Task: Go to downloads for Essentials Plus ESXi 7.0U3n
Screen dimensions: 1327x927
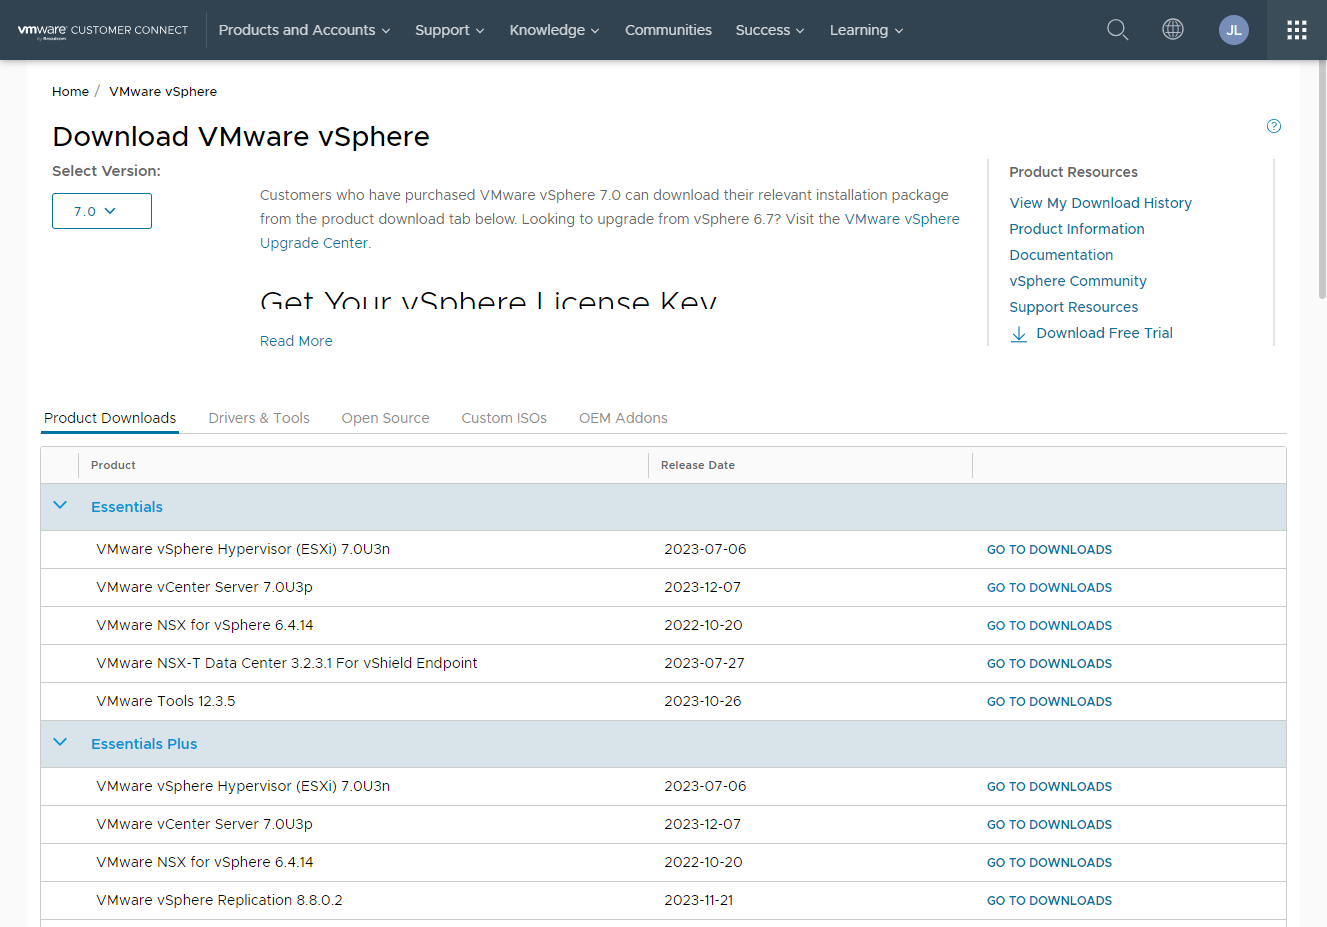Action: click(x=1049, y=787)
